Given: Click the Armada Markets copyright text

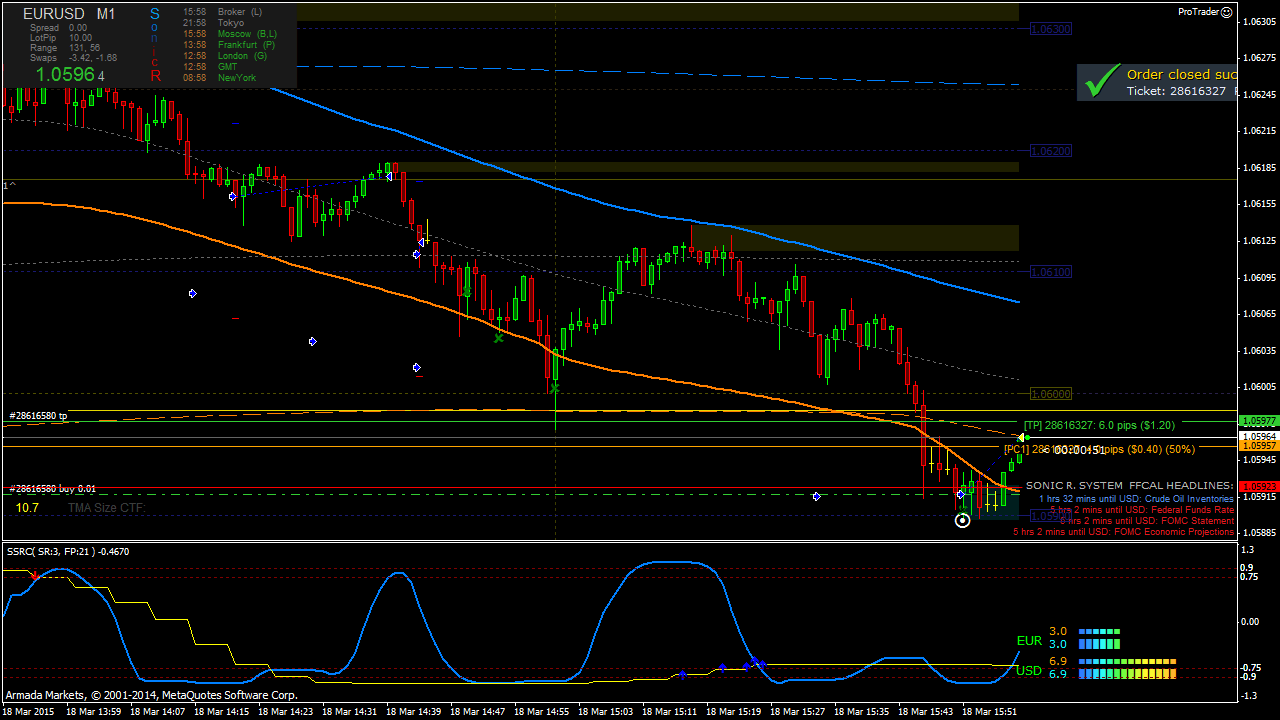Looking at the screenshot, I should [x=151, y=694].
